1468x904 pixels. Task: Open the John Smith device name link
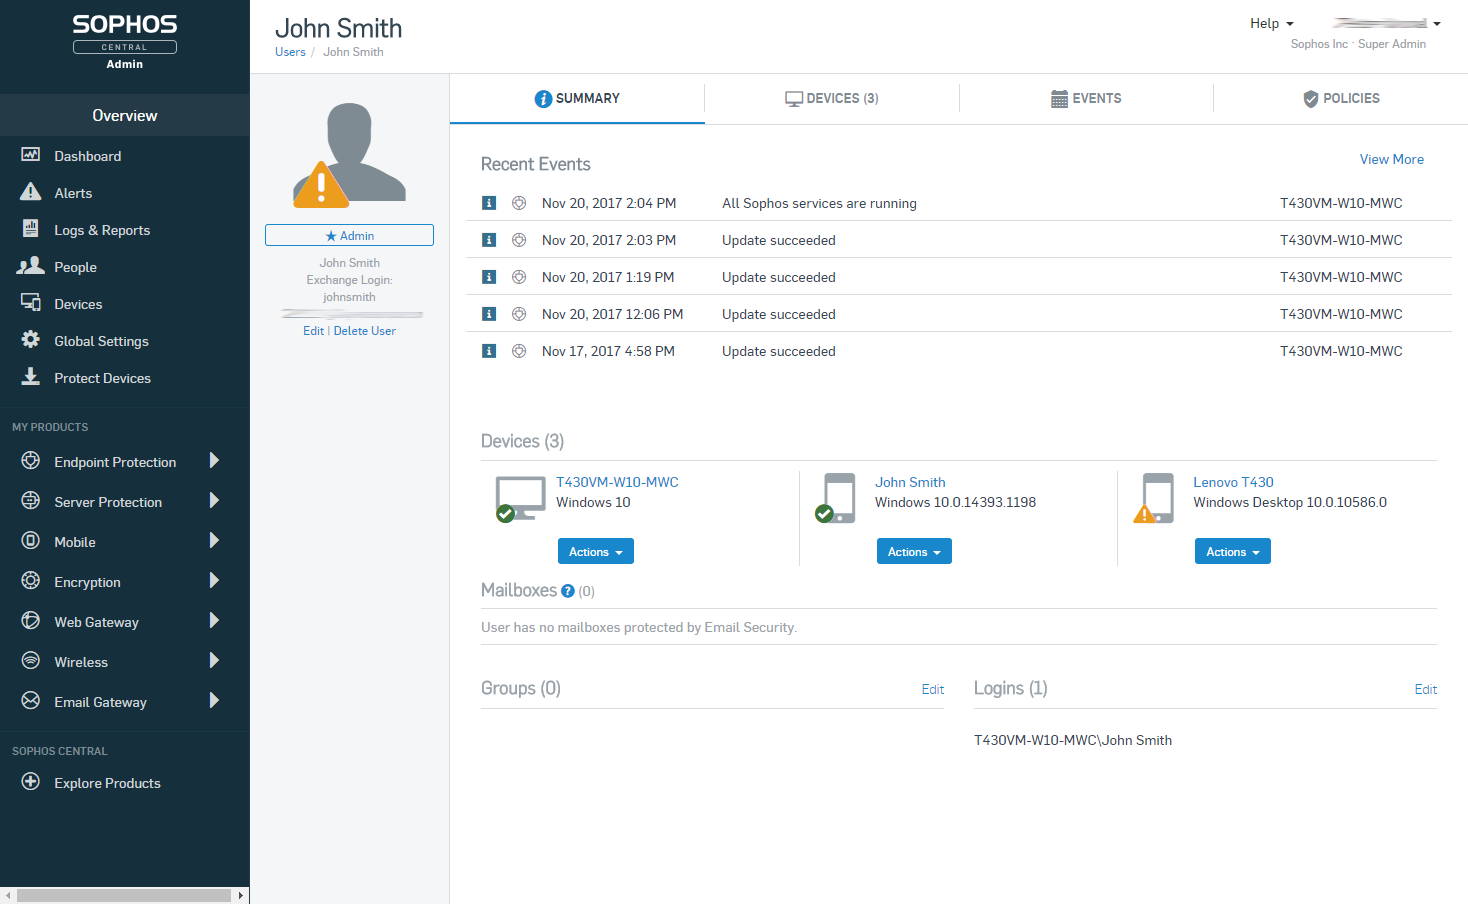coord(910,482)
